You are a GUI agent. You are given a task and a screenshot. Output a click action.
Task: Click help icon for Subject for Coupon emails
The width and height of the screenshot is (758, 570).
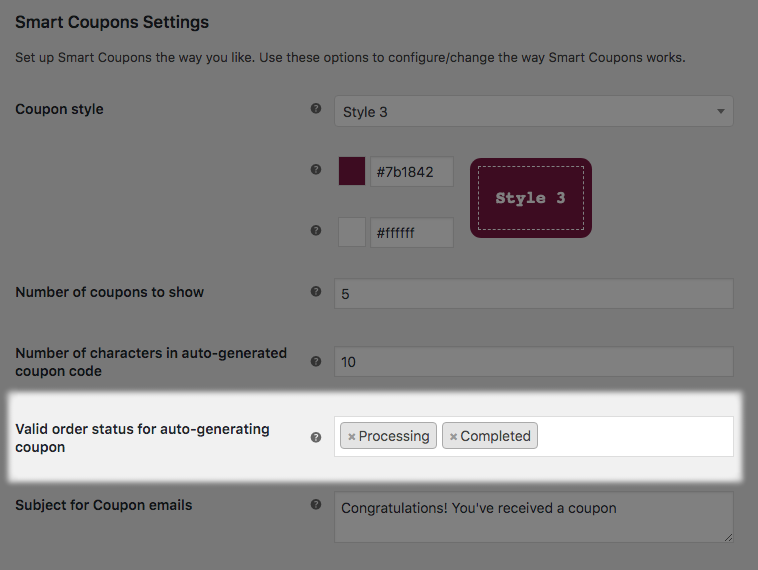point(316,505)
